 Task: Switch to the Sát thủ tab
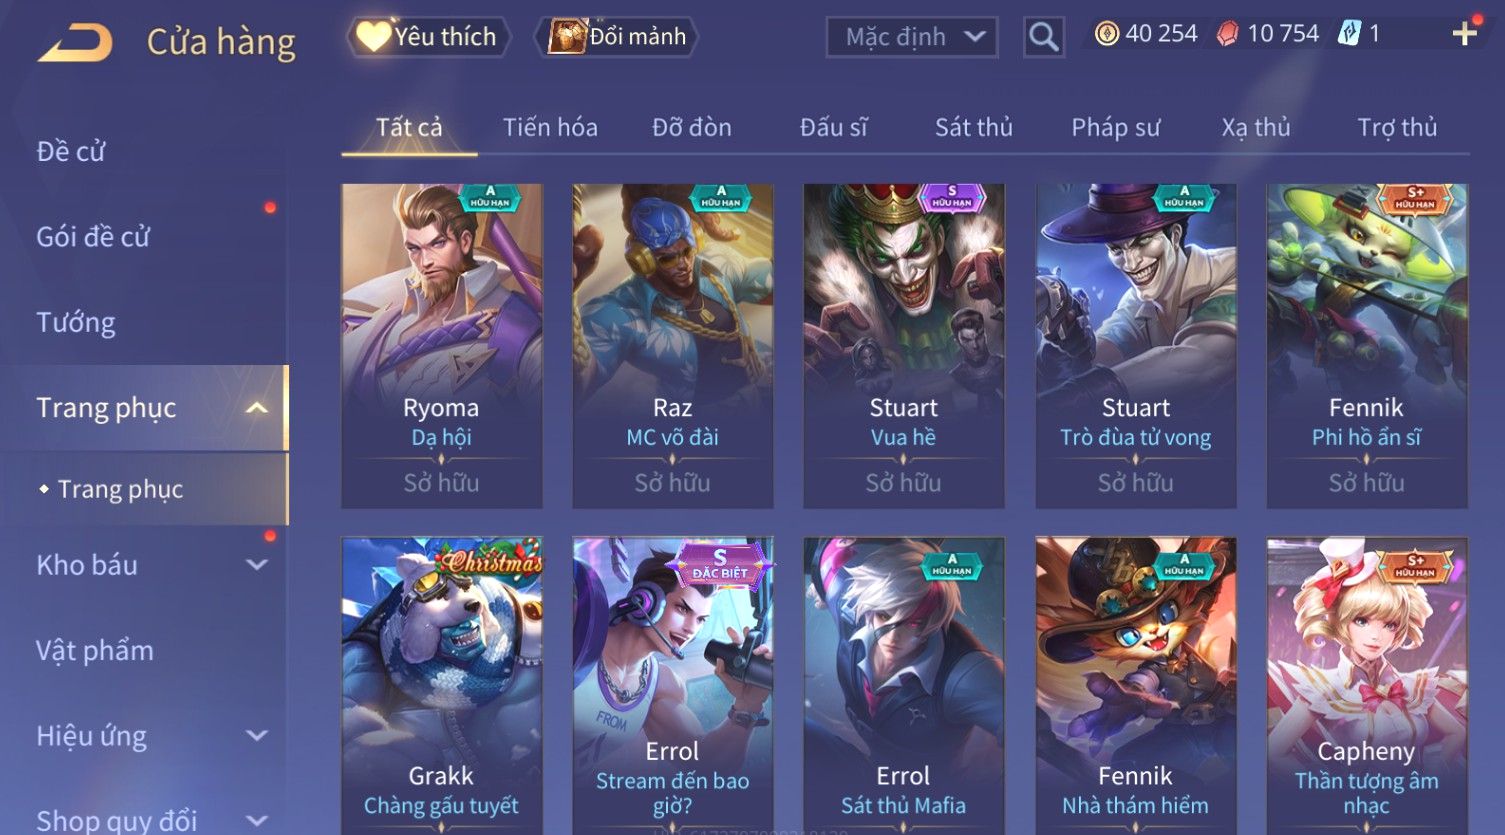point(973,127)
